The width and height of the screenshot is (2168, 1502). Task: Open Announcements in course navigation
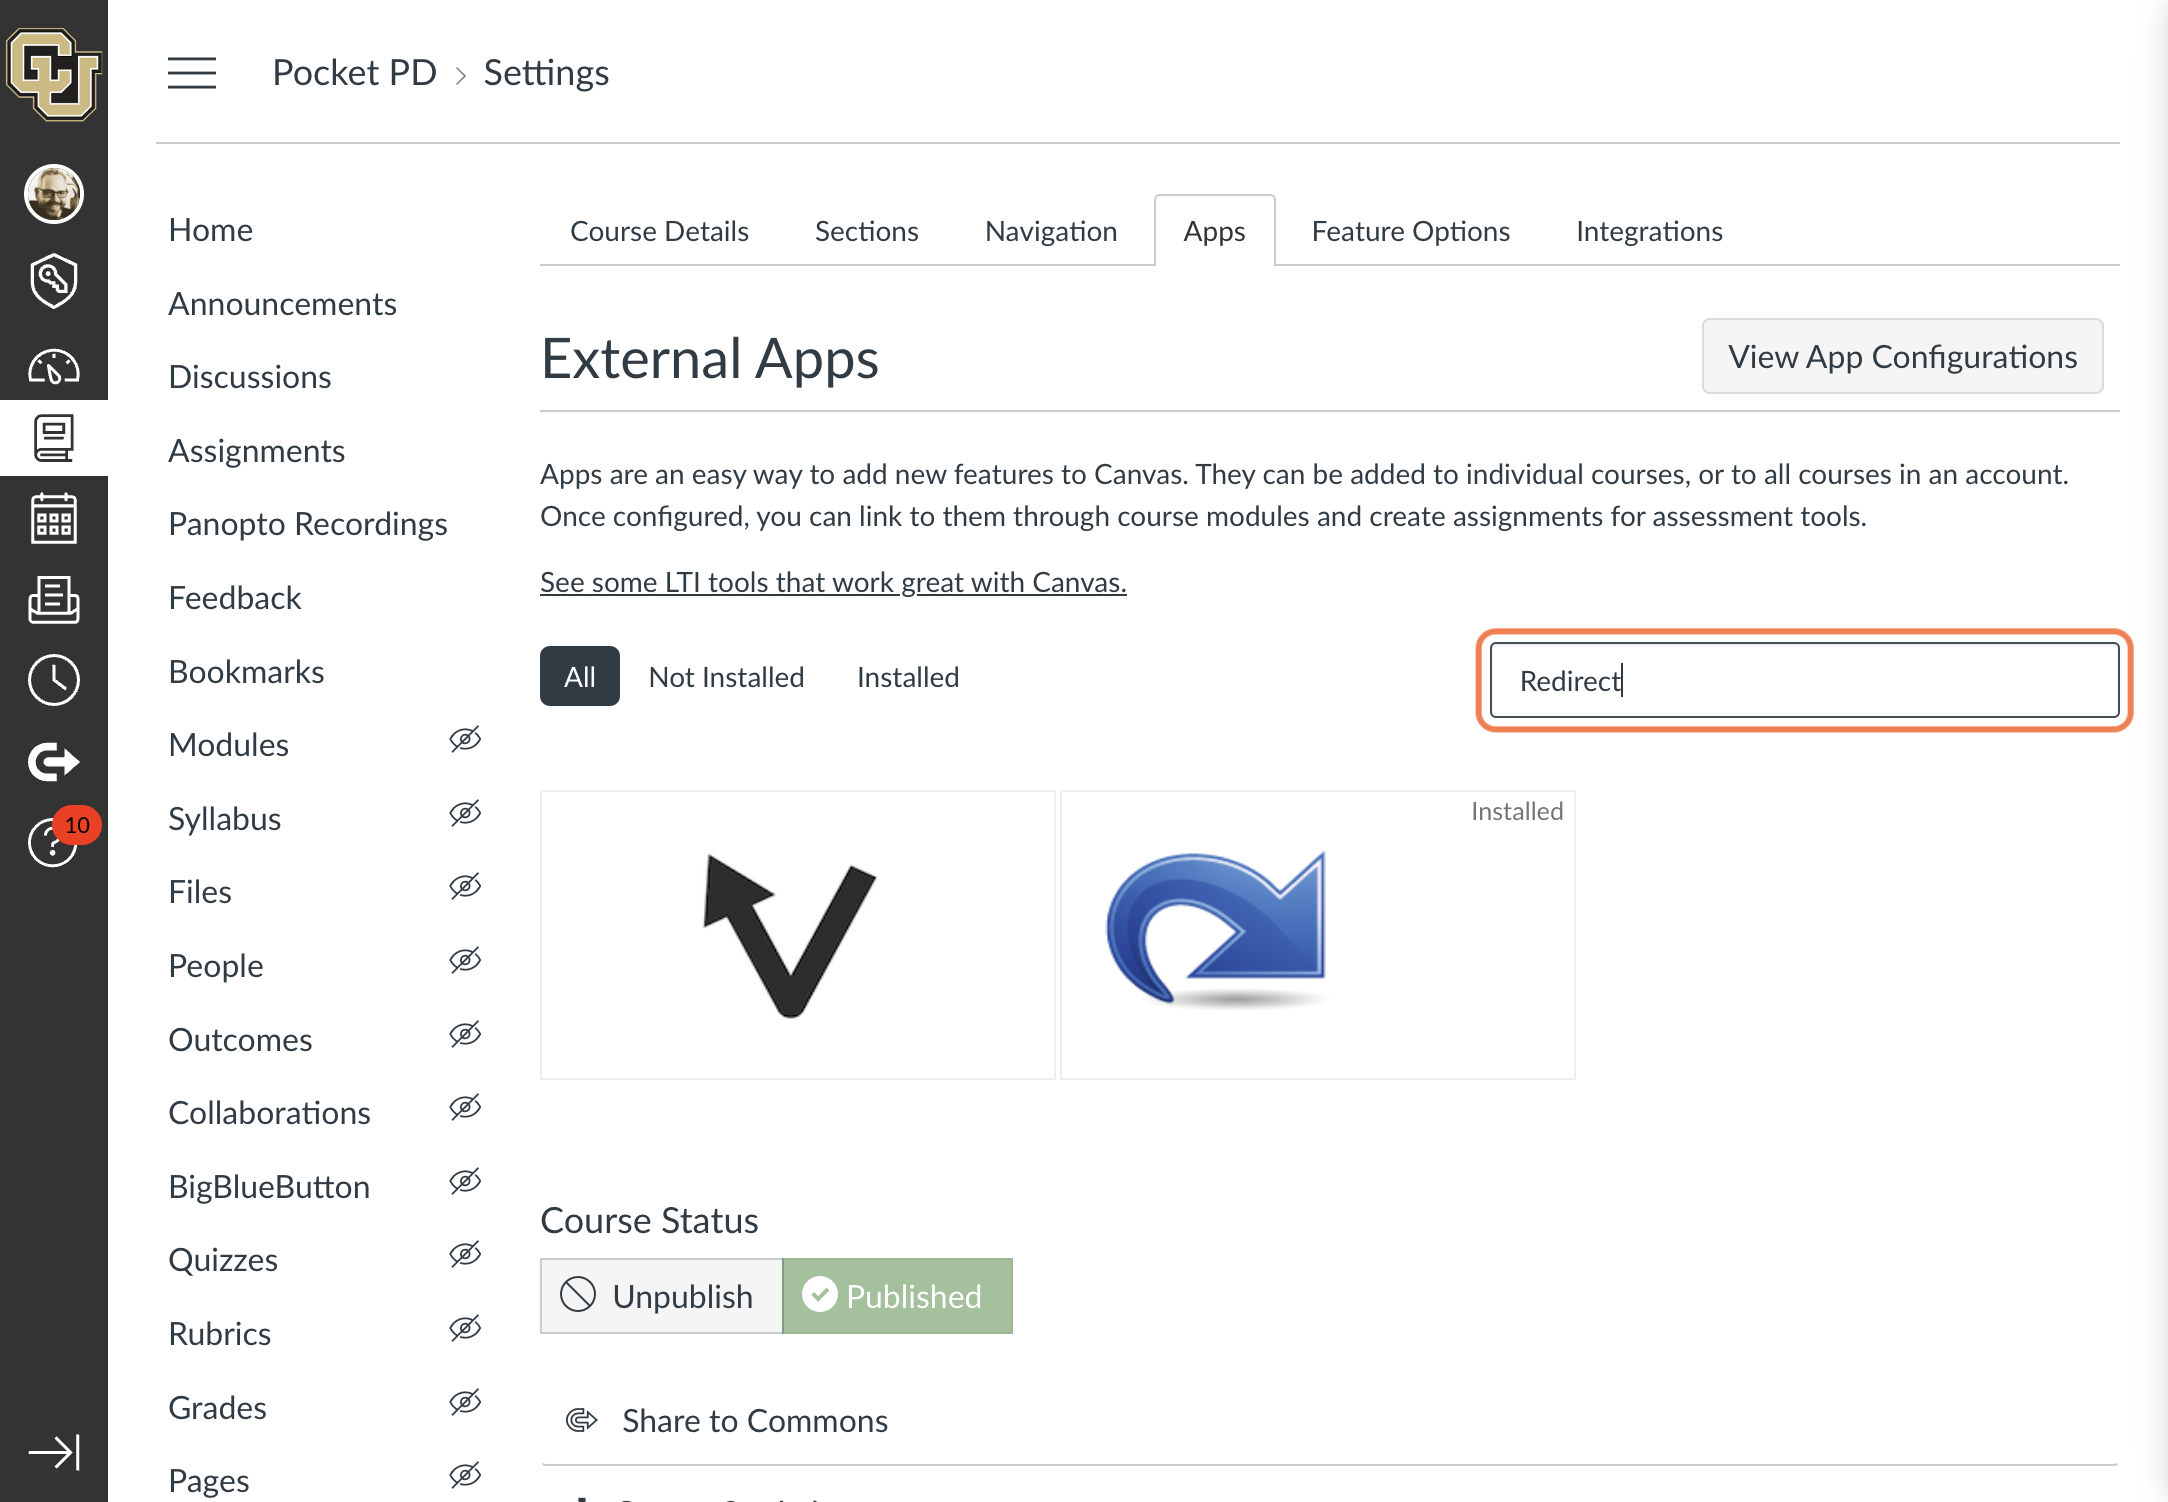282,304
